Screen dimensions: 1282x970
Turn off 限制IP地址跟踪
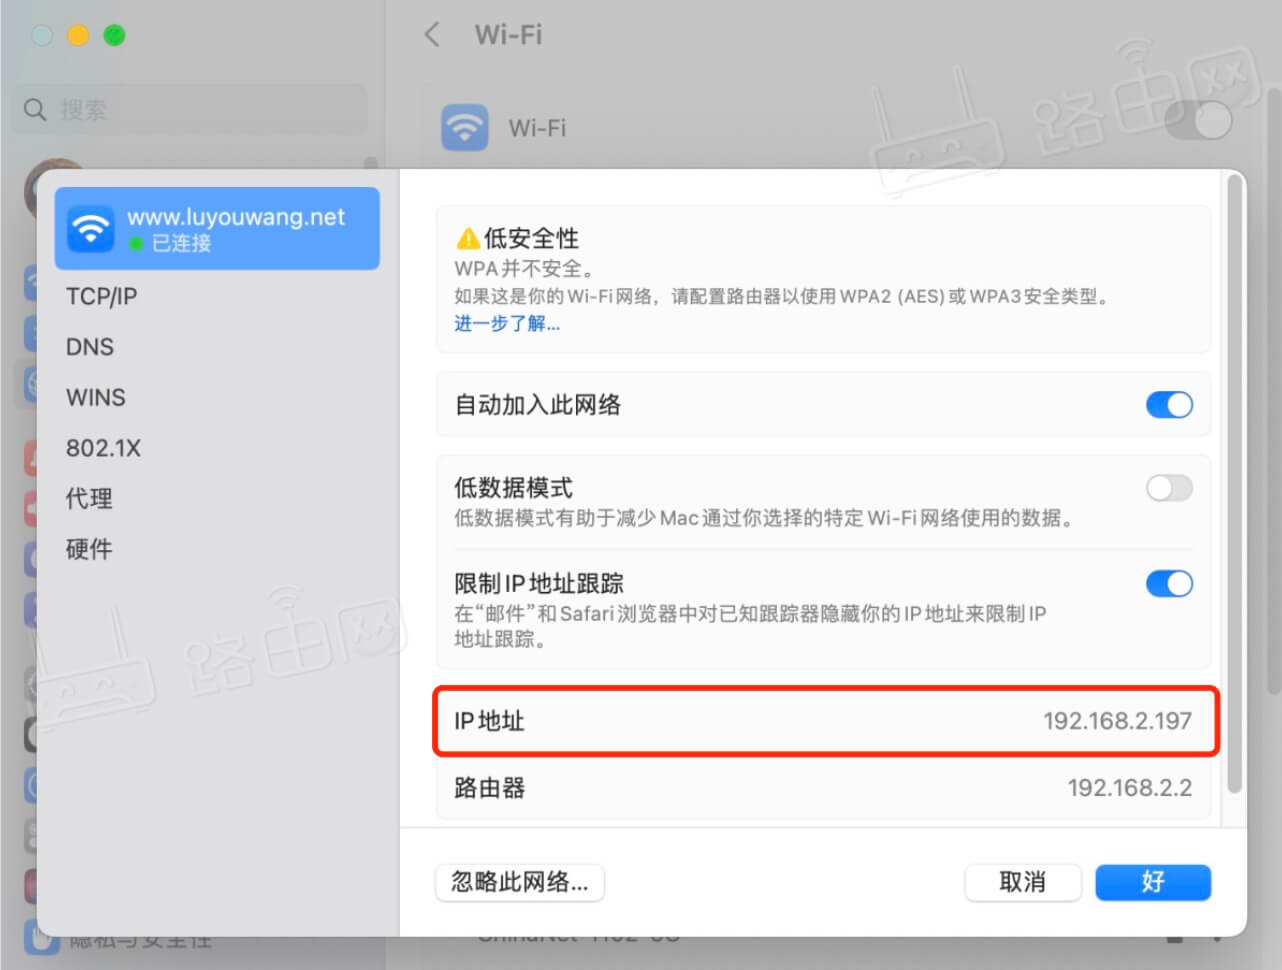[x=1168, y=584]
